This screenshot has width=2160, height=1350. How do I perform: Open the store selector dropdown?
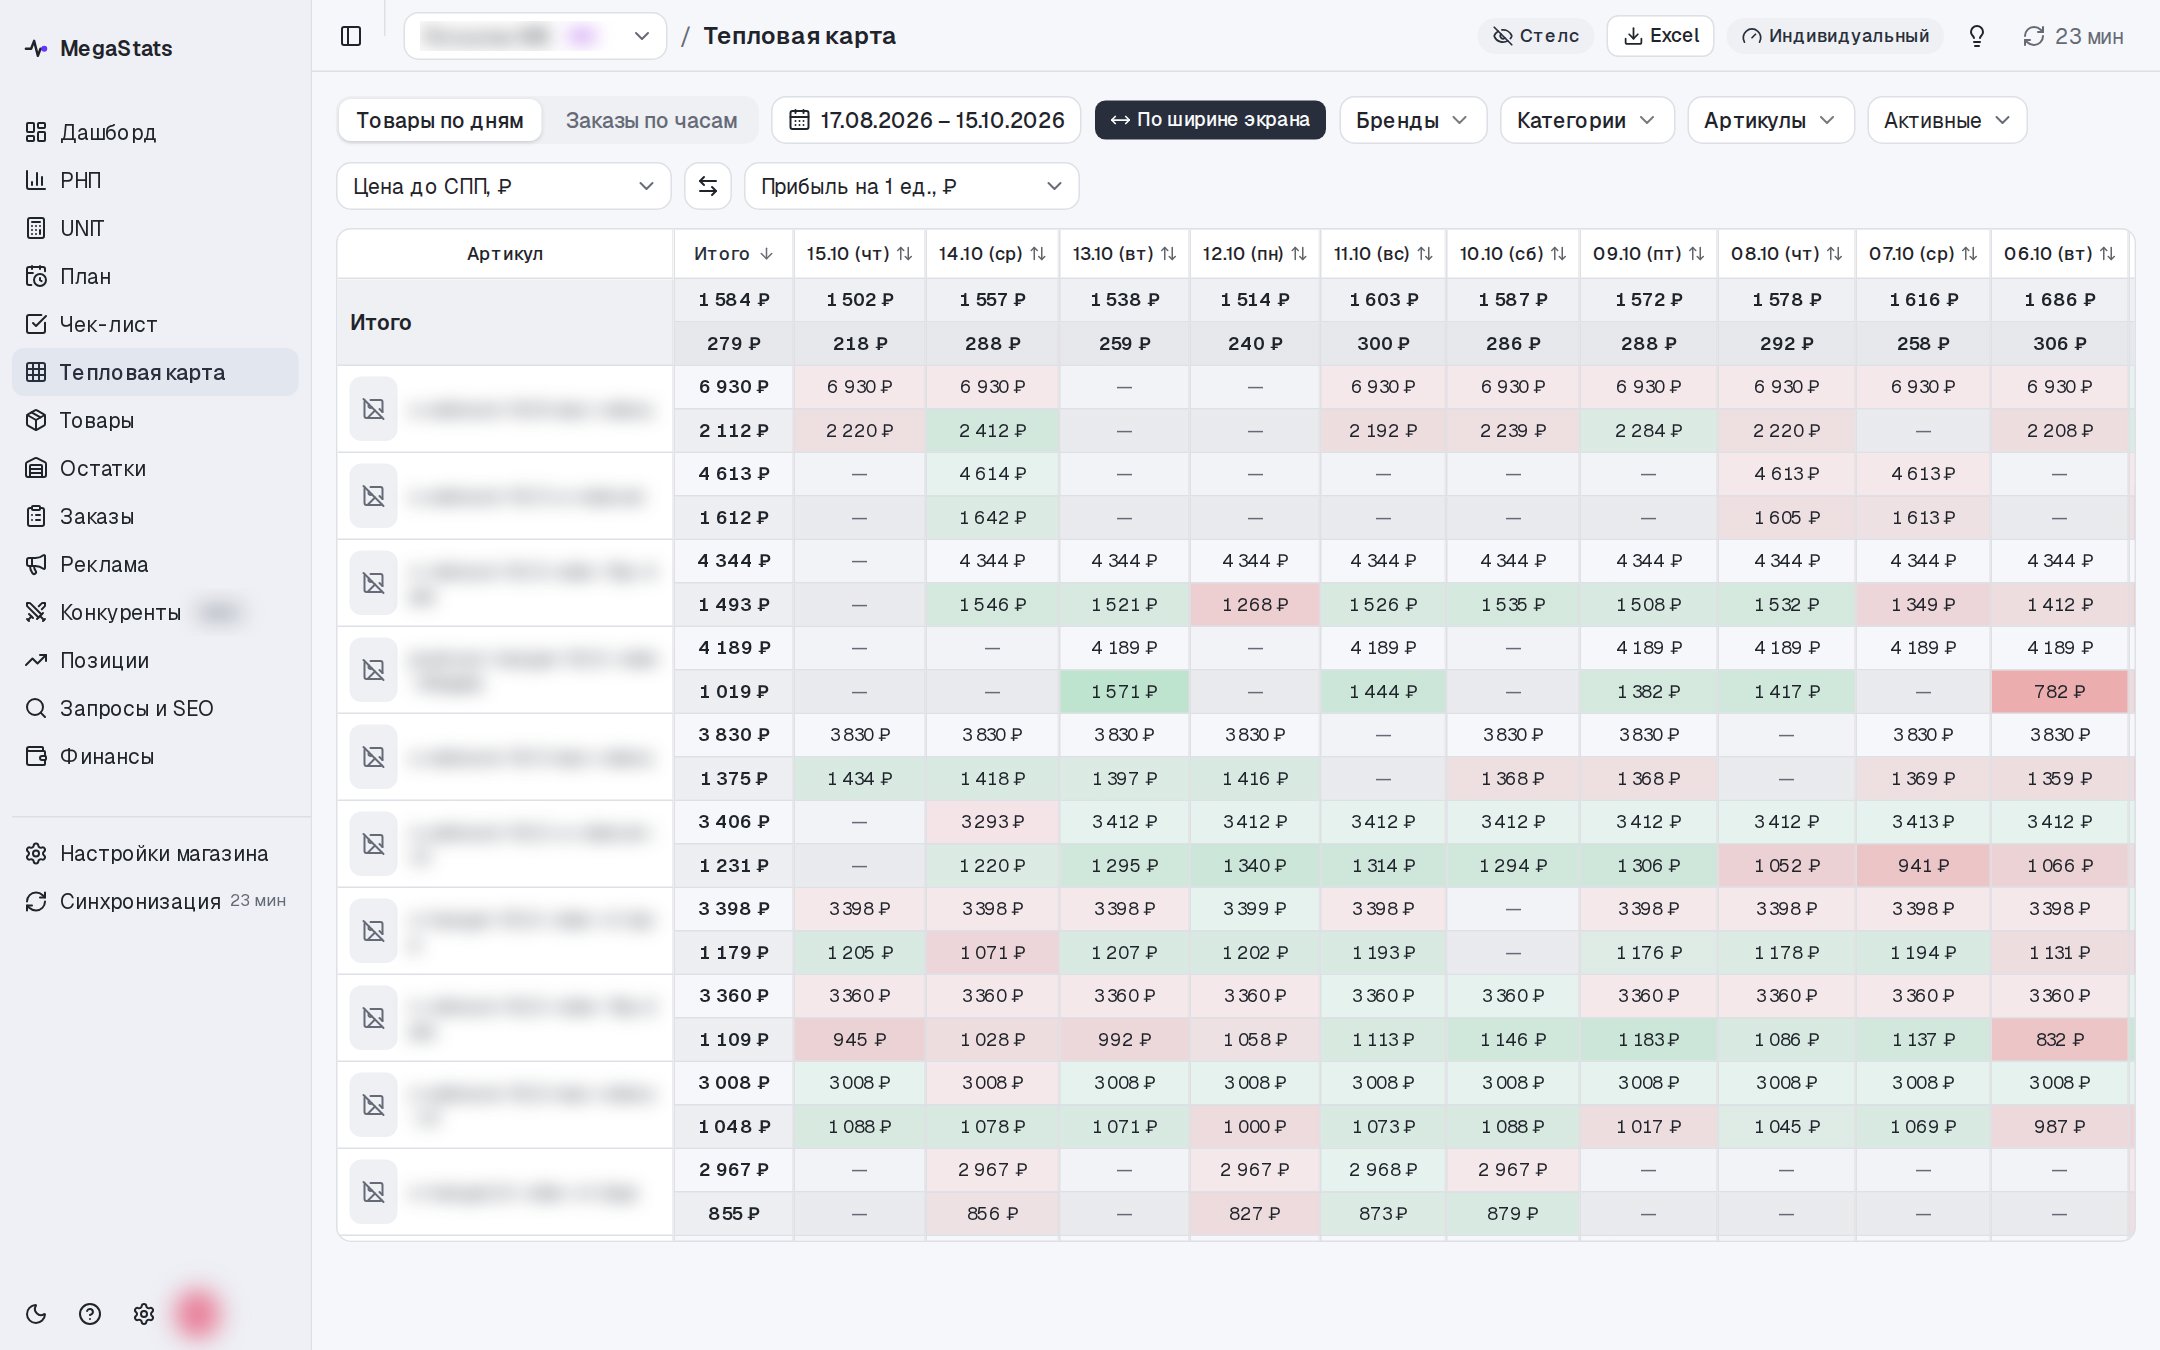coord(535,36)
